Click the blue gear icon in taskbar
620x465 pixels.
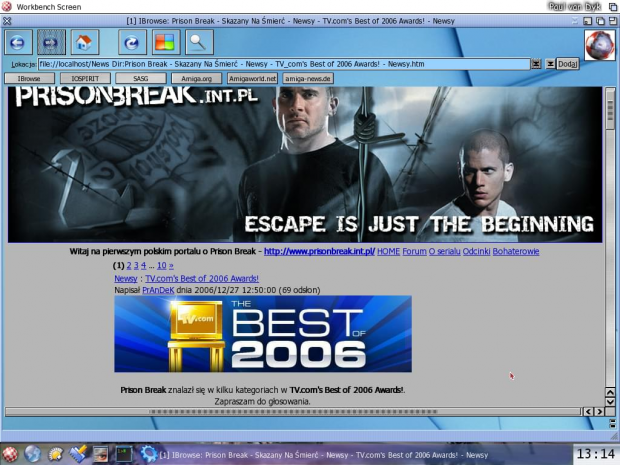click(x=148, y=454)
